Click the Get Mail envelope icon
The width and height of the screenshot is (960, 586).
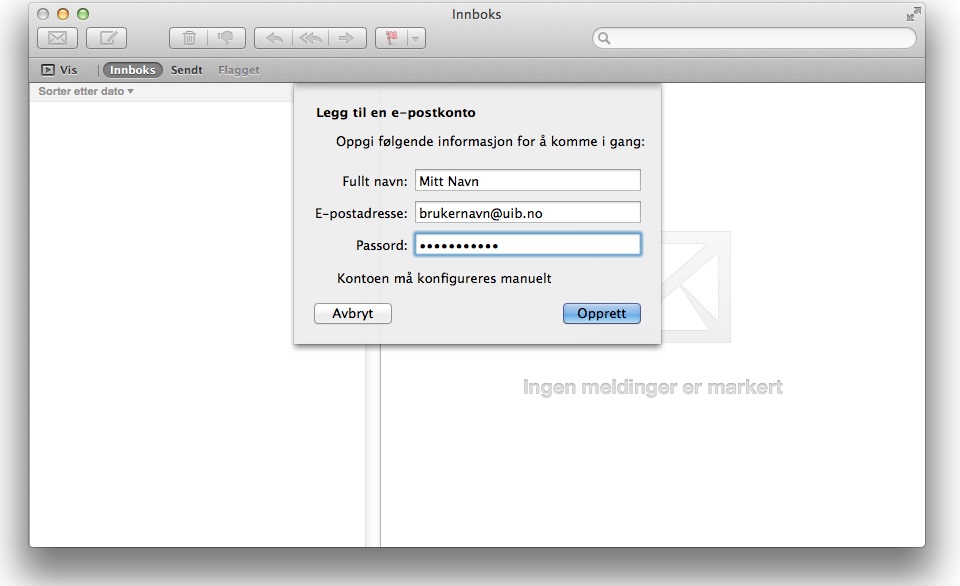(57, 38)
